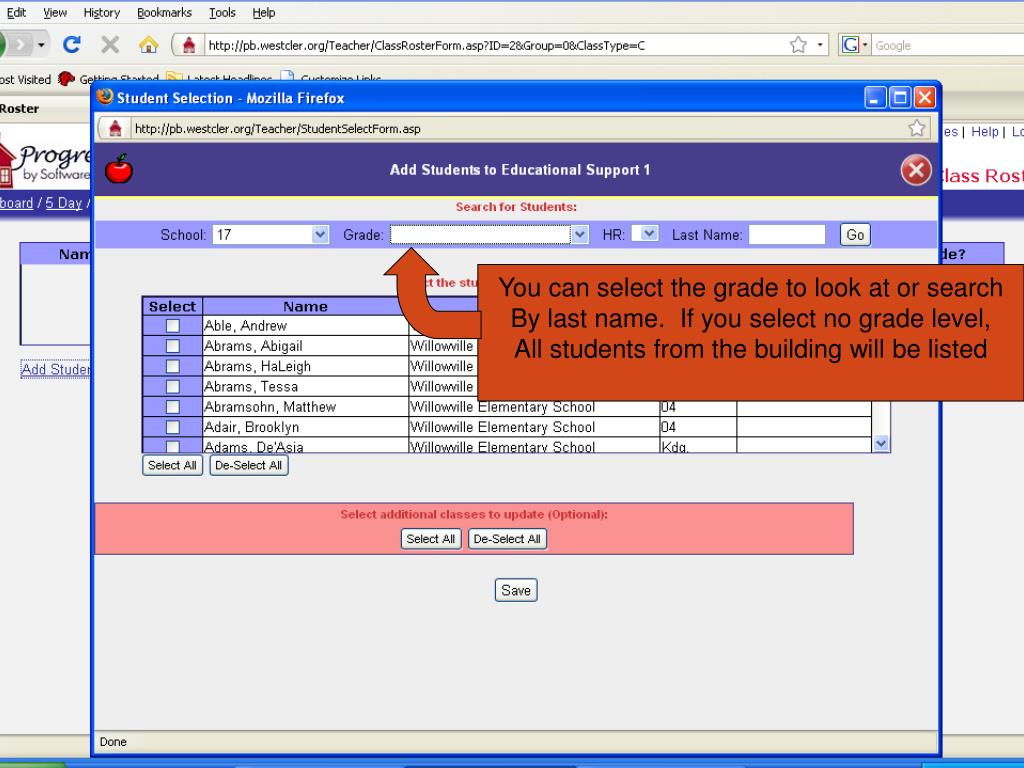This screenshot has width=1024, height=768.
Task: Click the Last Name search field
Action: point(787,234)
